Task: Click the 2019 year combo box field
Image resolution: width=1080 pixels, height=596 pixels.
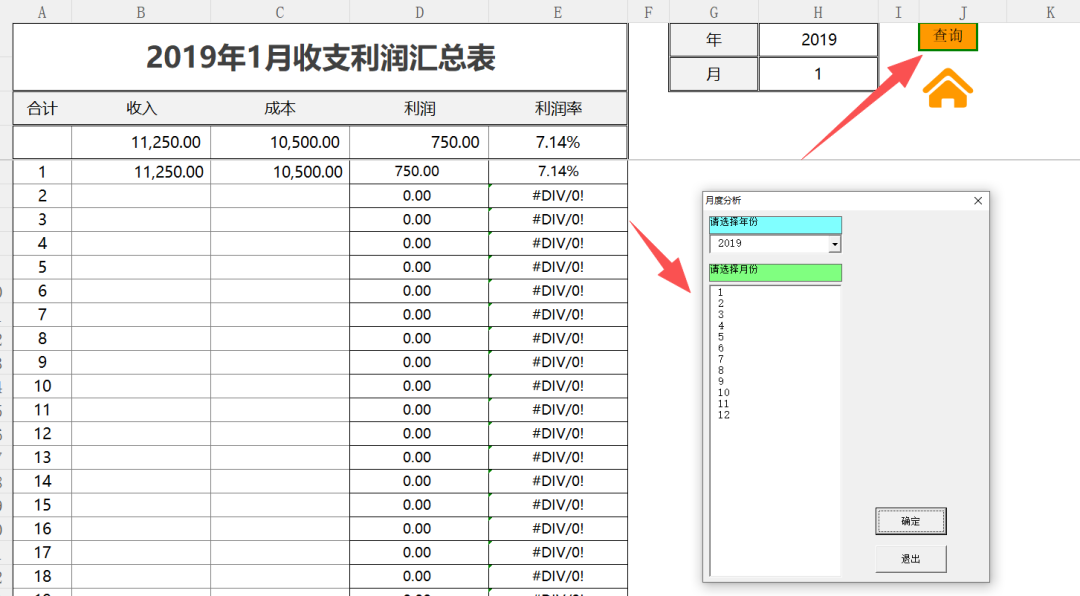Action: pyautogui.click(x=768, y=244)
